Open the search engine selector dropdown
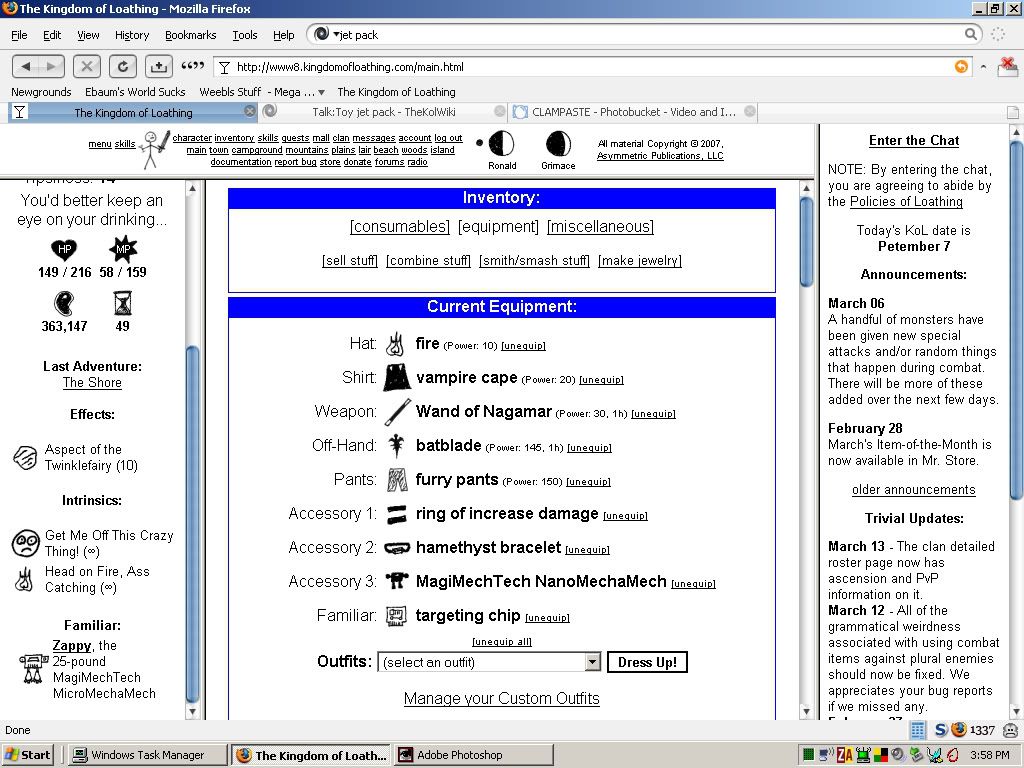 [324, 34]
